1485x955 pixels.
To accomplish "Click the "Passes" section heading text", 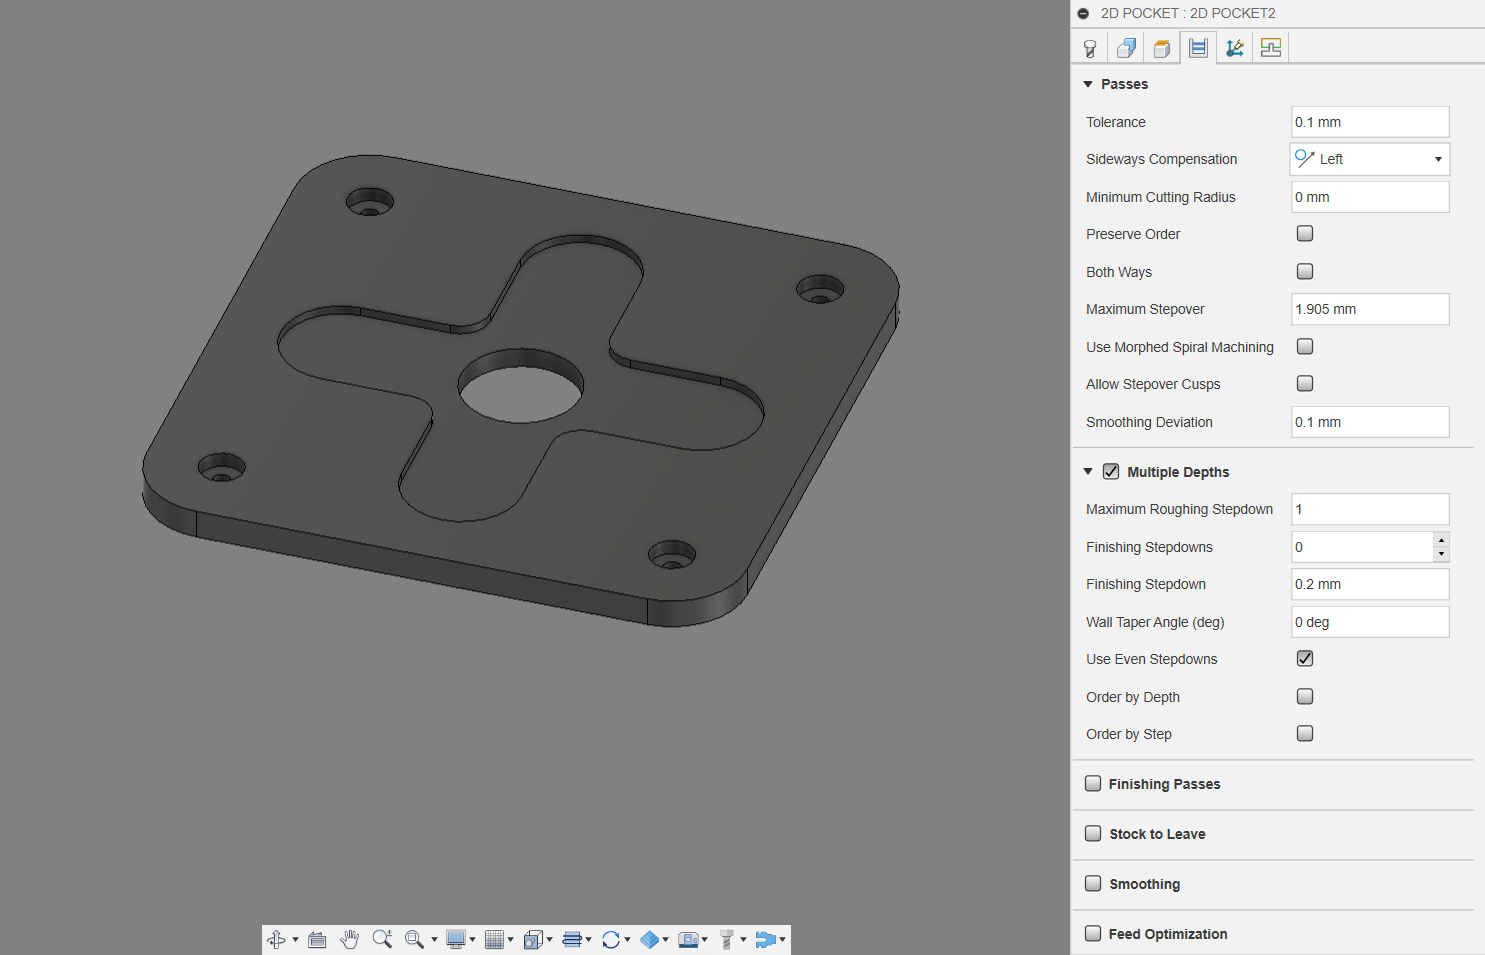I will (1124, 84).
